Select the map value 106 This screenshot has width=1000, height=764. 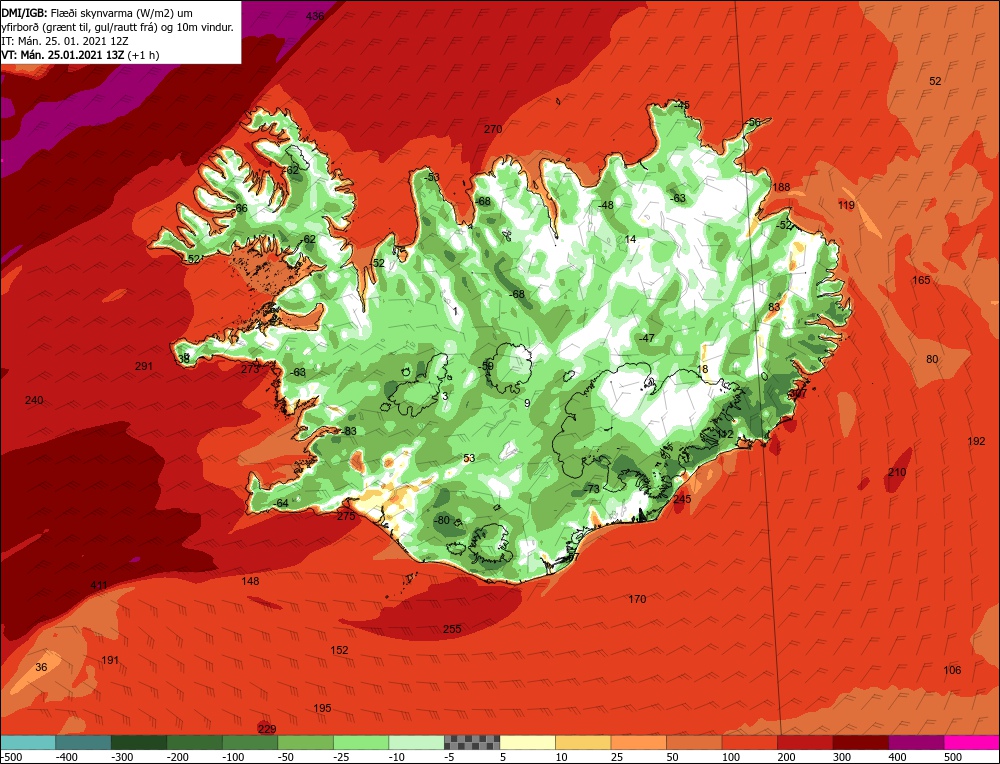pos(952,670)
